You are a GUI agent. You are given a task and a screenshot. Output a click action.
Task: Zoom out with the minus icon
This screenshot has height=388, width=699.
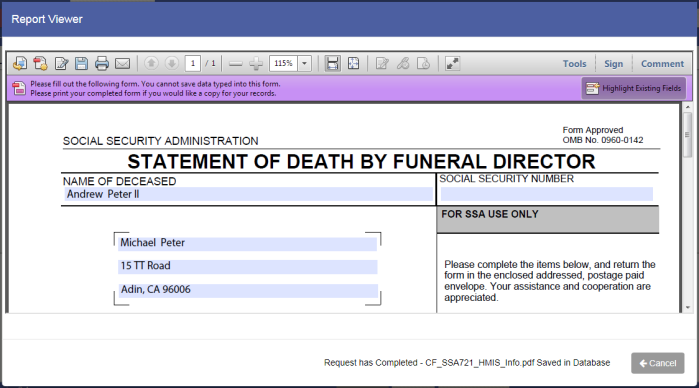[x=235, y=64]
